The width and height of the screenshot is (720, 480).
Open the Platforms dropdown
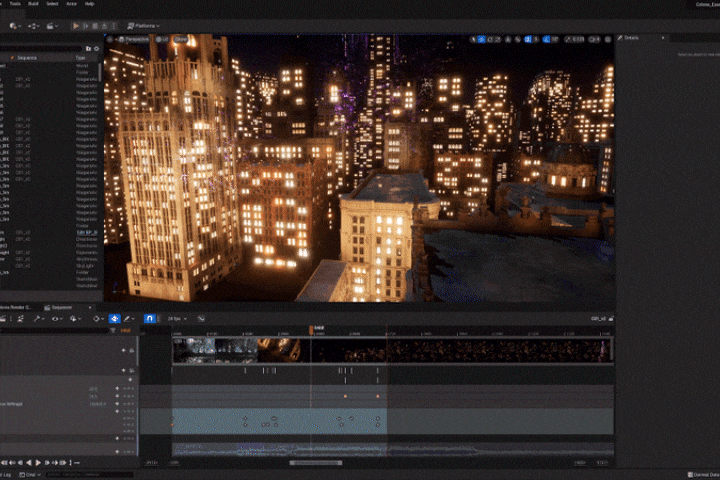[x=143, y=26]
